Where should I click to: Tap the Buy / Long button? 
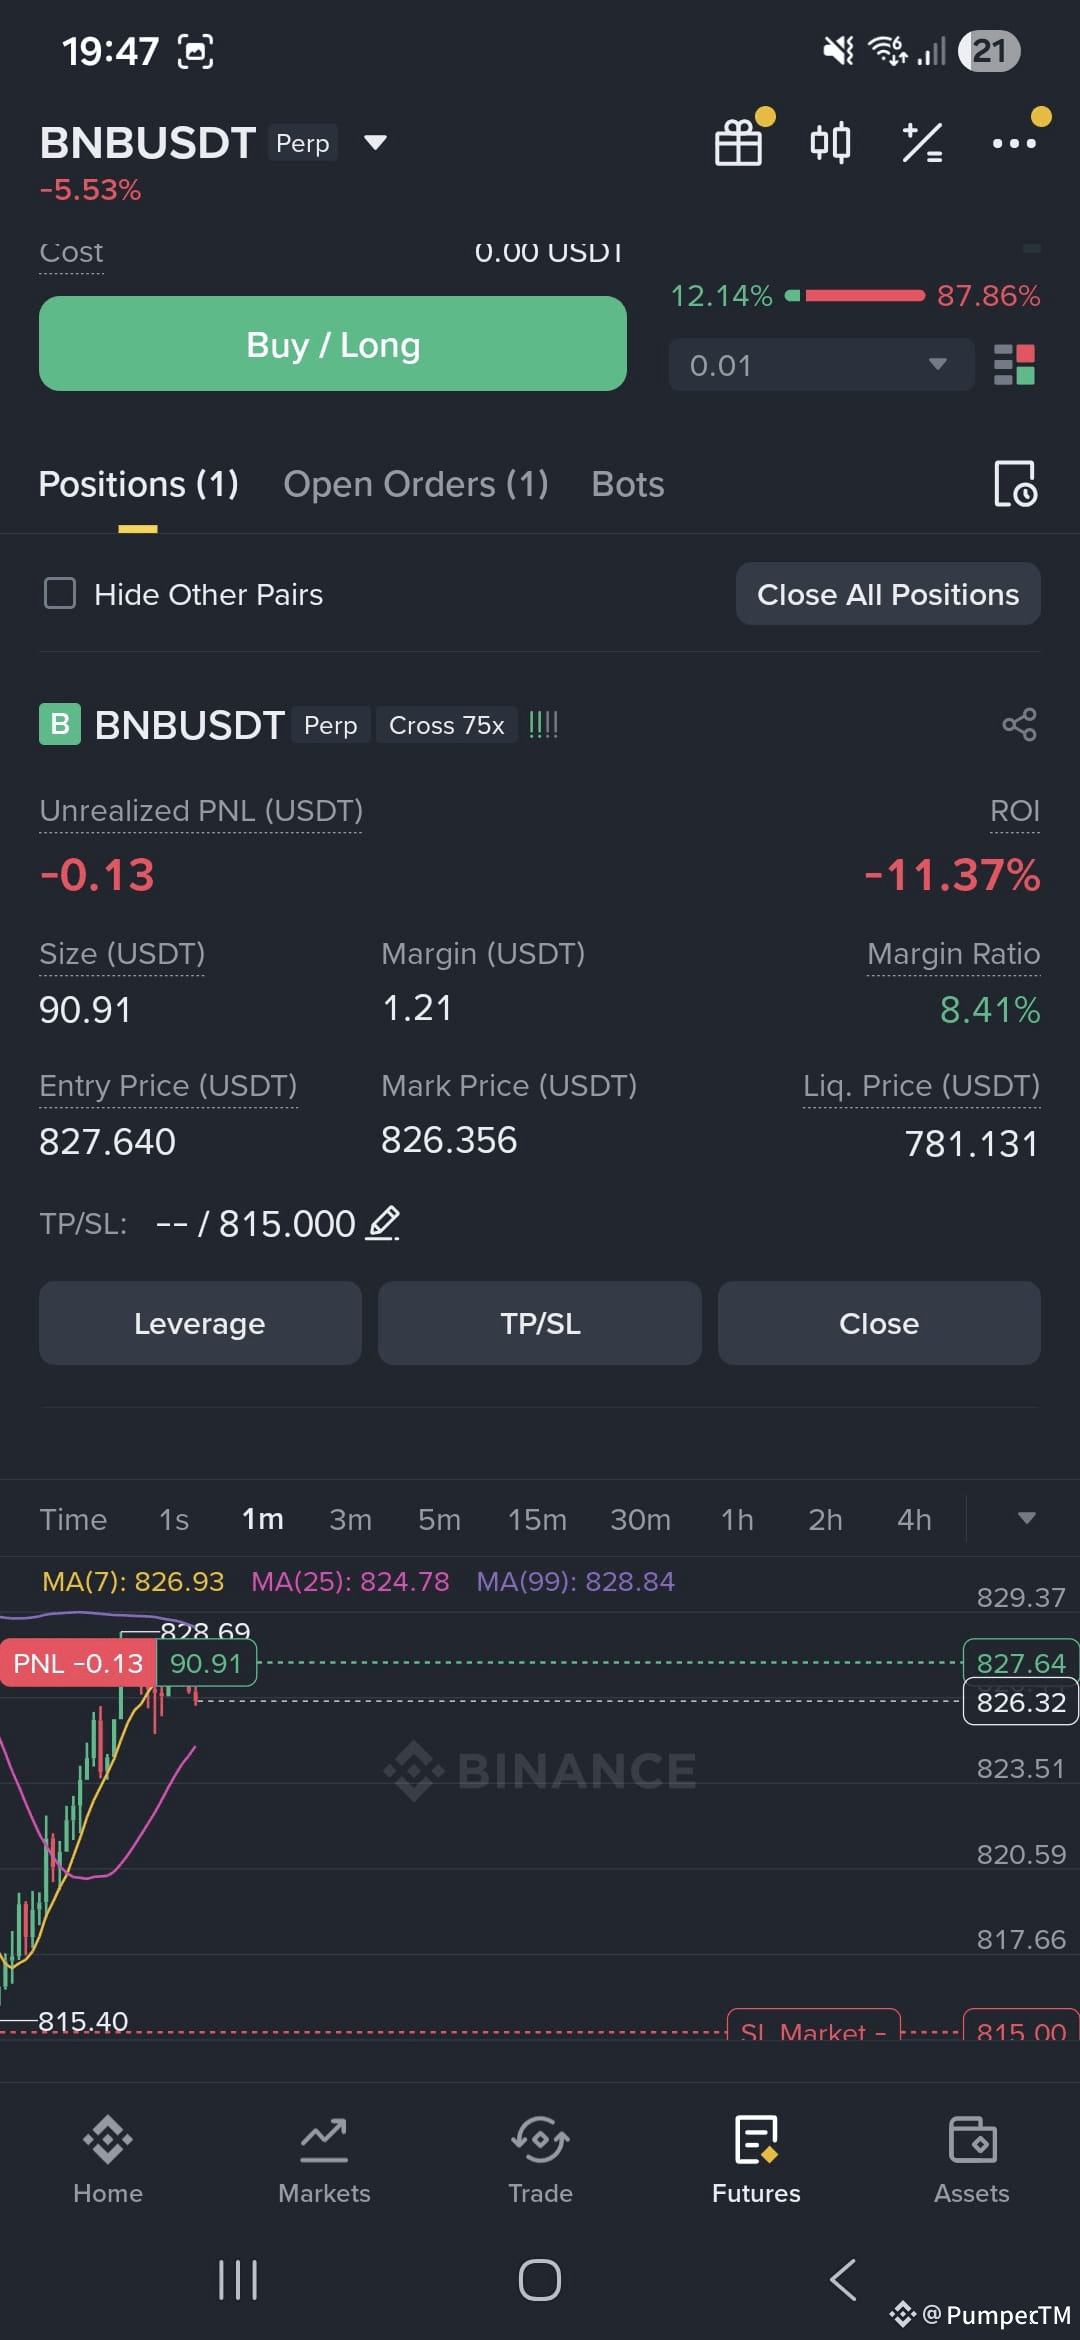333,344
